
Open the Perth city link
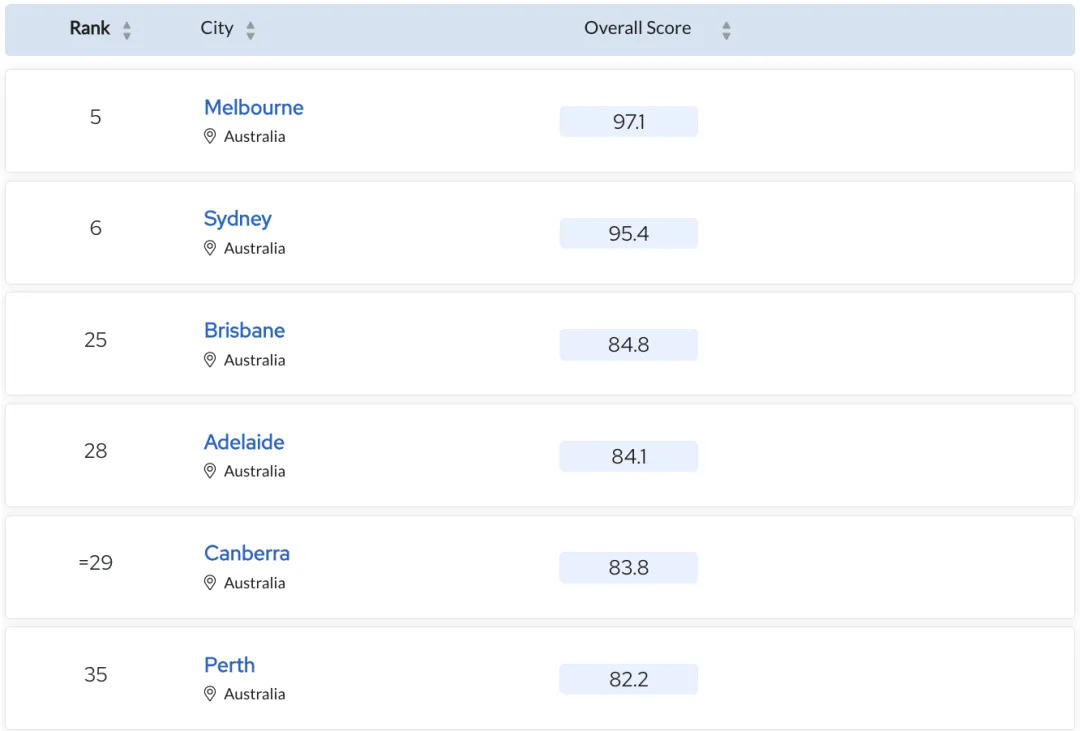pos(230,665)
